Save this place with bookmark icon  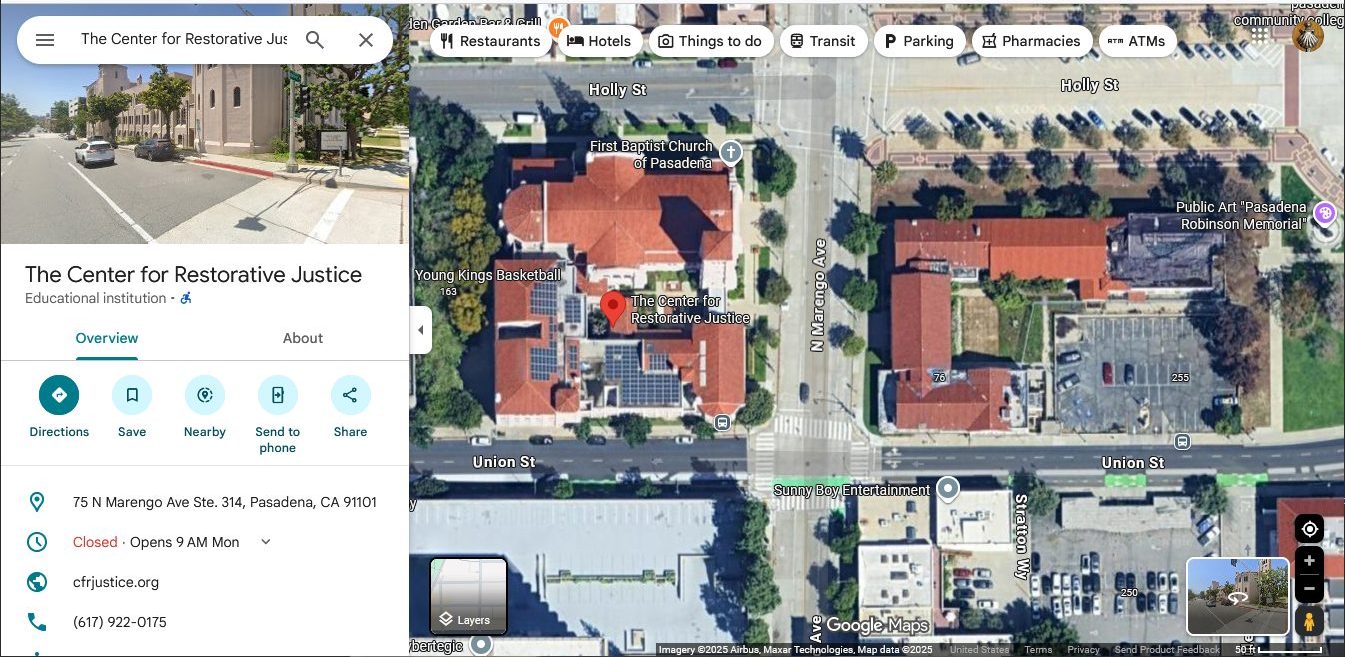tap(132, 395)
